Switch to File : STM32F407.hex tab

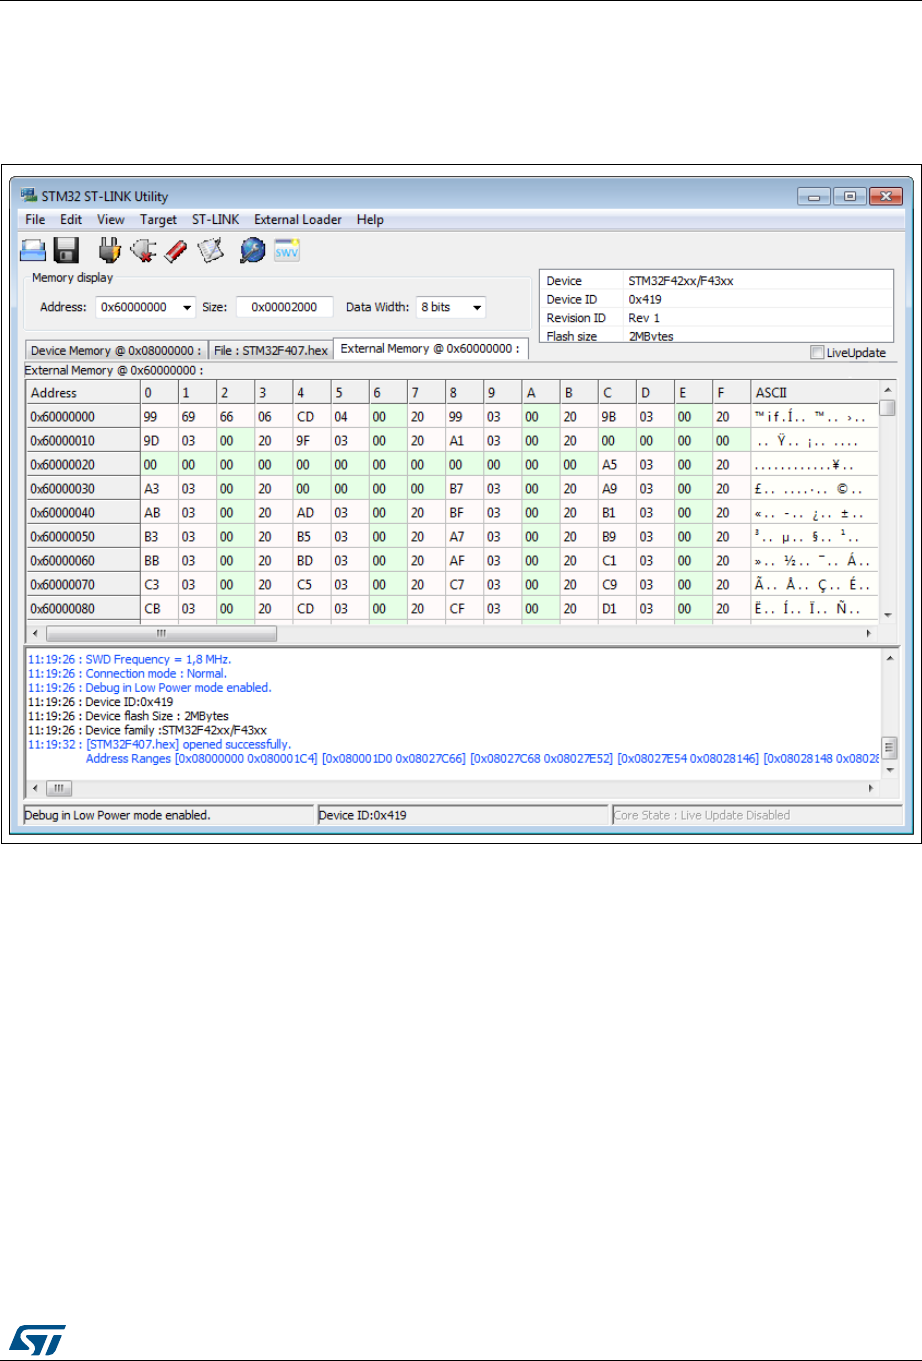pyautogui.click(x=271, y=350)
